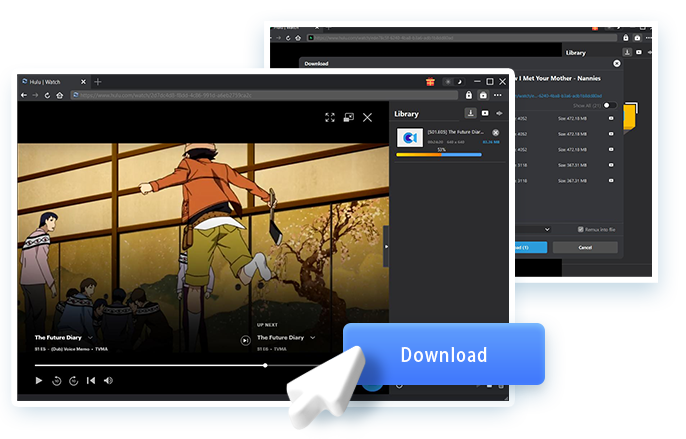The width and height of the screenshot is (686, 439).
Task: Open the video tab in front Library panel
Action: [x=485, y=113]
